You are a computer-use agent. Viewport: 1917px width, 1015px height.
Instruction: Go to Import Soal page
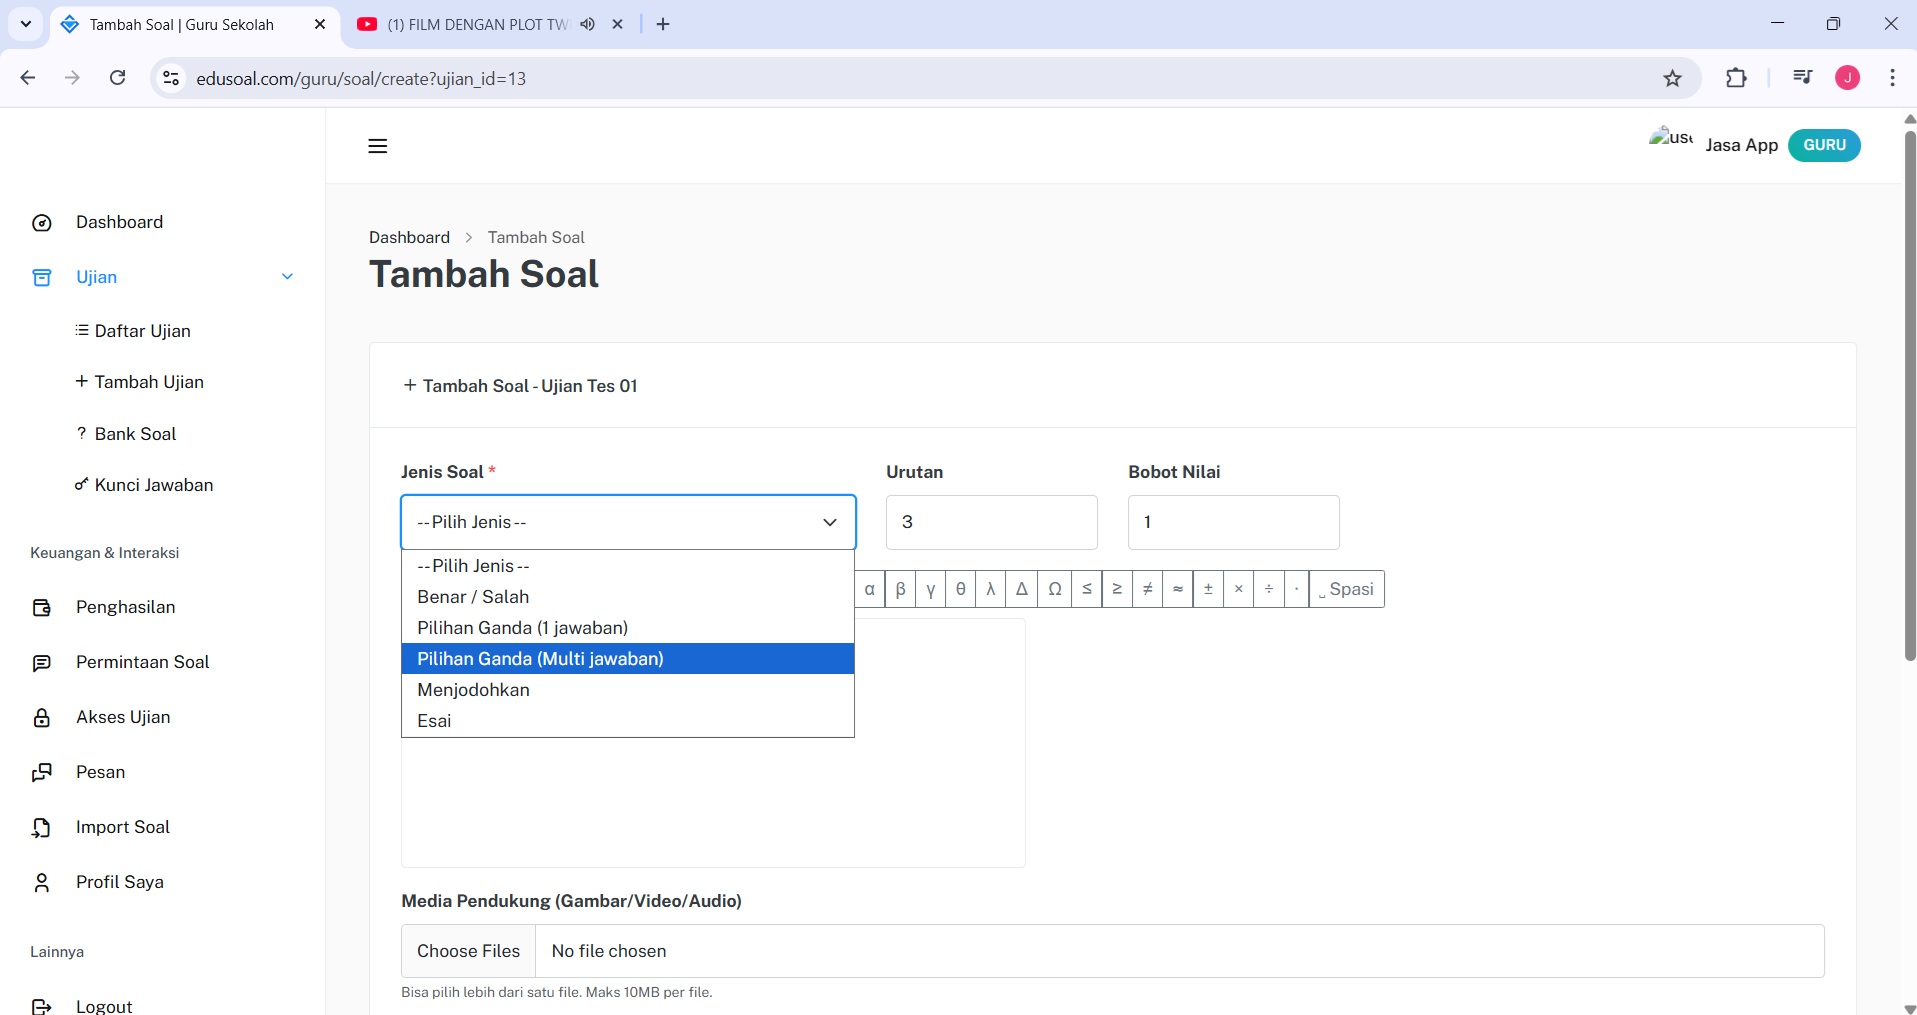(122, 827)
